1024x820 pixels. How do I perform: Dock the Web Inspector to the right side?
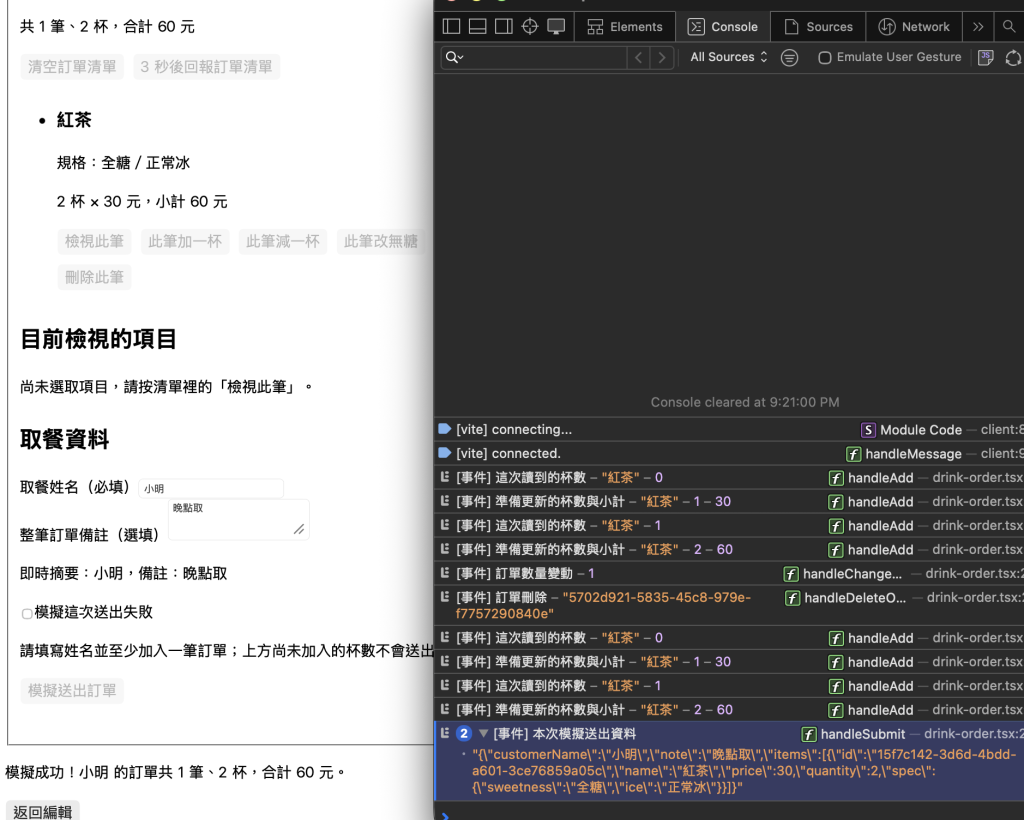(x=504, y=27)
